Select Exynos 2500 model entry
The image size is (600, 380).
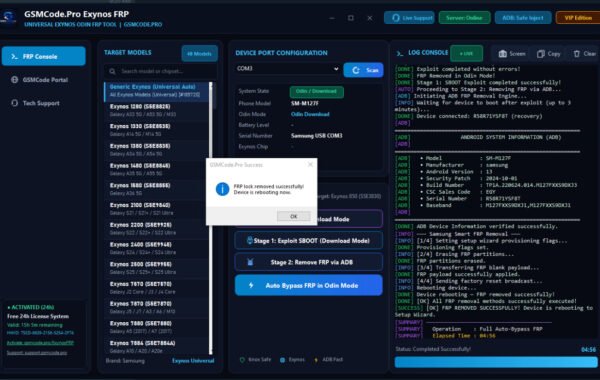pos(156,268)
